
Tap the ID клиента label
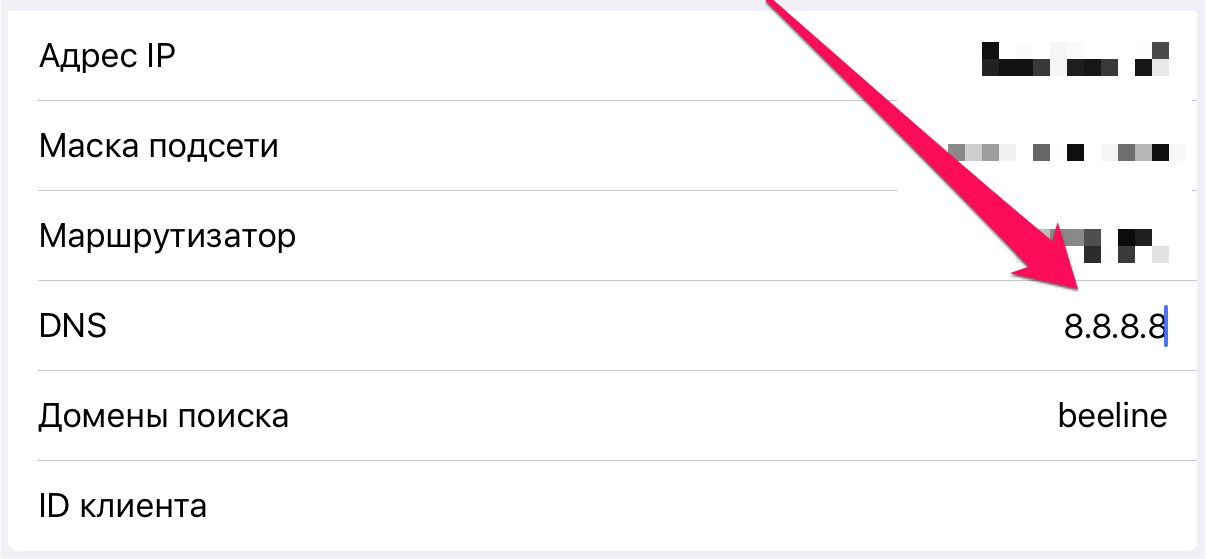click(122, 505)
